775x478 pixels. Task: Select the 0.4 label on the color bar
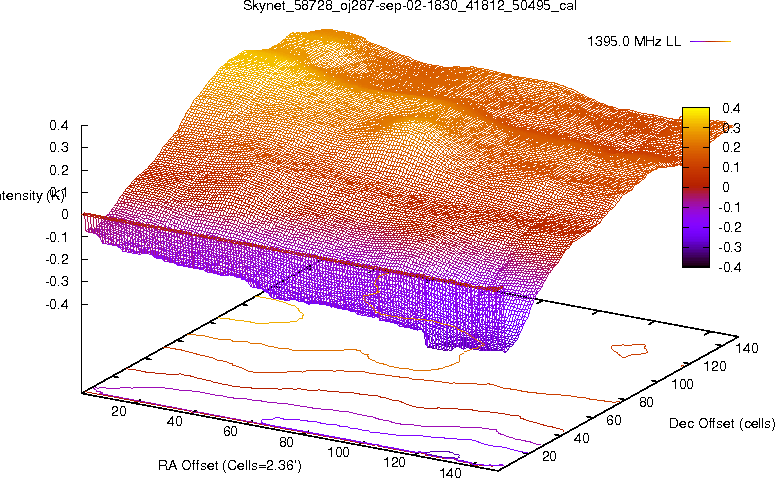pyautogui.click(x=732, y=108)
